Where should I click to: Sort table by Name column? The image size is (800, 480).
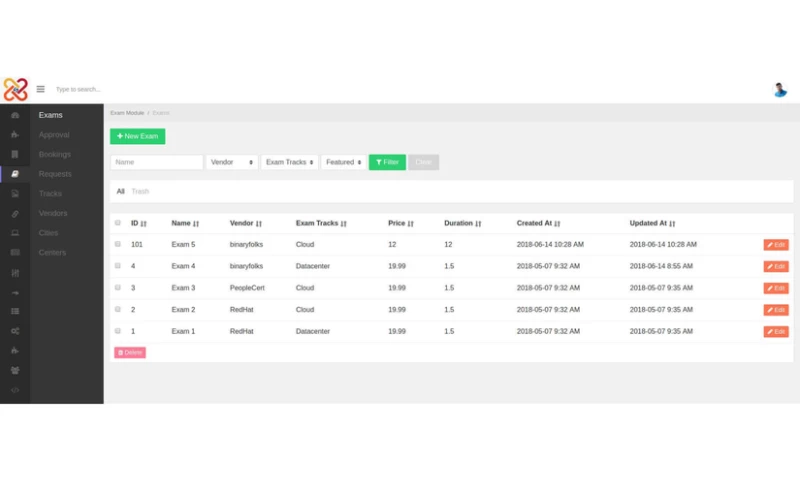(185, 223)
